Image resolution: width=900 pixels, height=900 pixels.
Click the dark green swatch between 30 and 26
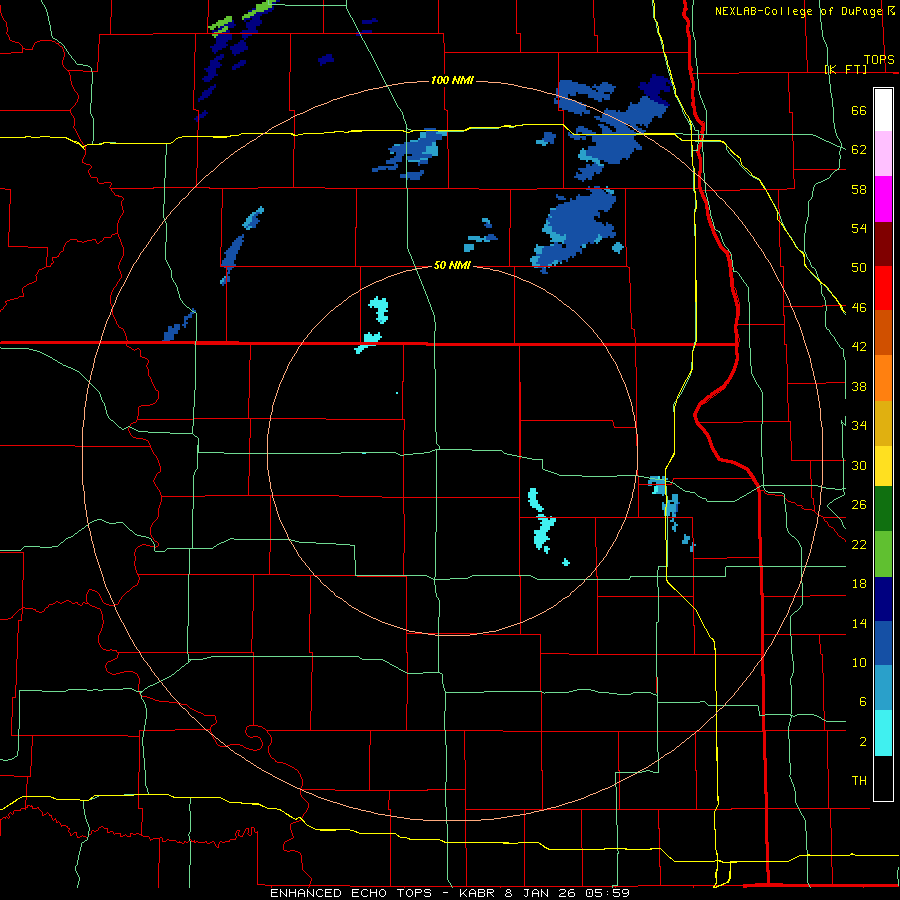(883, 509)
